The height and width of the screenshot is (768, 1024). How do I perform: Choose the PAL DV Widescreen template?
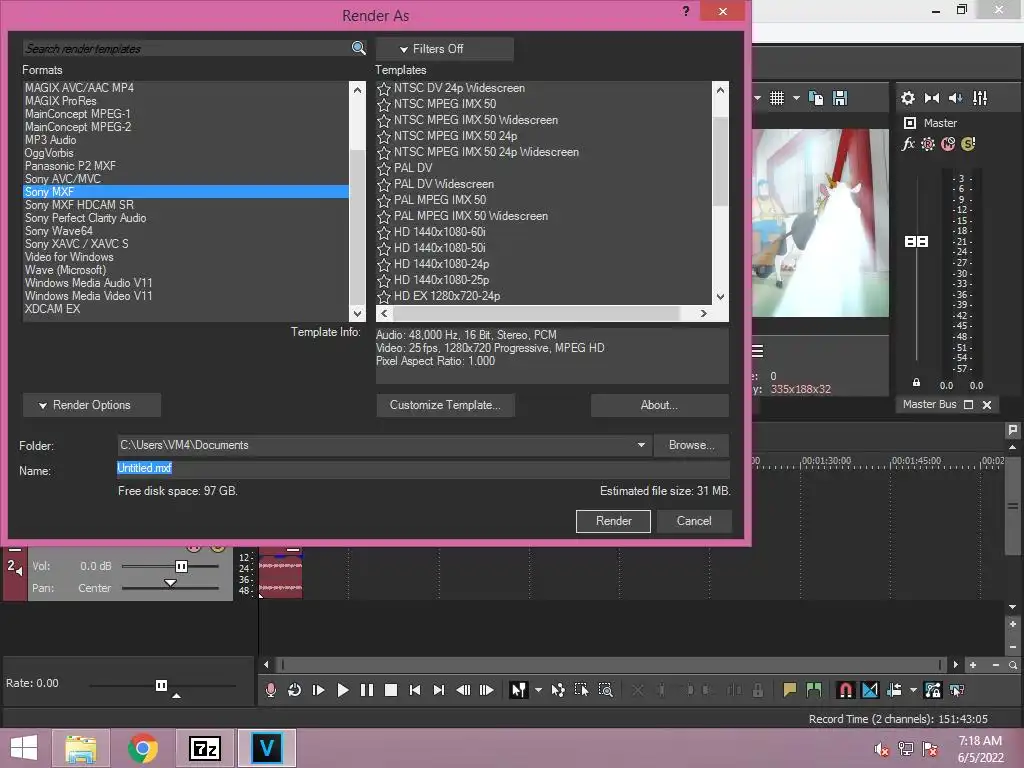[443, 184]
